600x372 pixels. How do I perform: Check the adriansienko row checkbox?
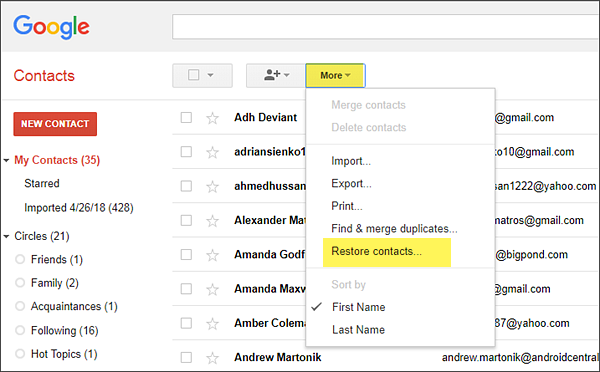pyautogui.click(x=186, y=152)
